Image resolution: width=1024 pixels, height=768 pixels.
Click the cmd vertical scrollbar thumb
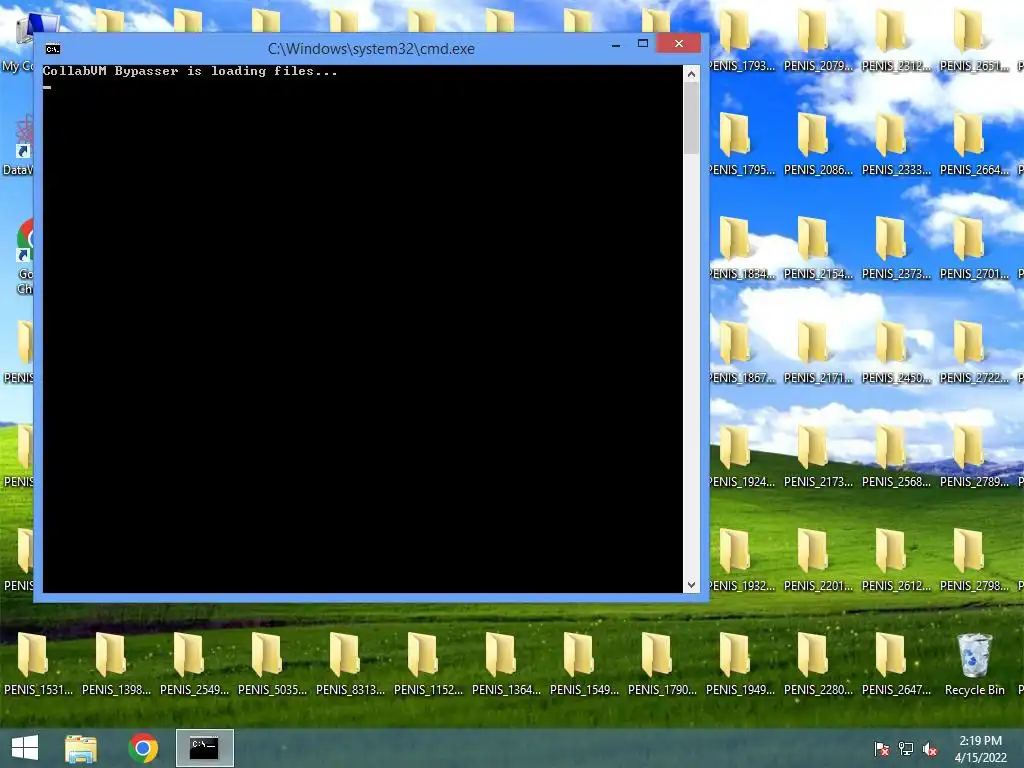coord(691,118)
